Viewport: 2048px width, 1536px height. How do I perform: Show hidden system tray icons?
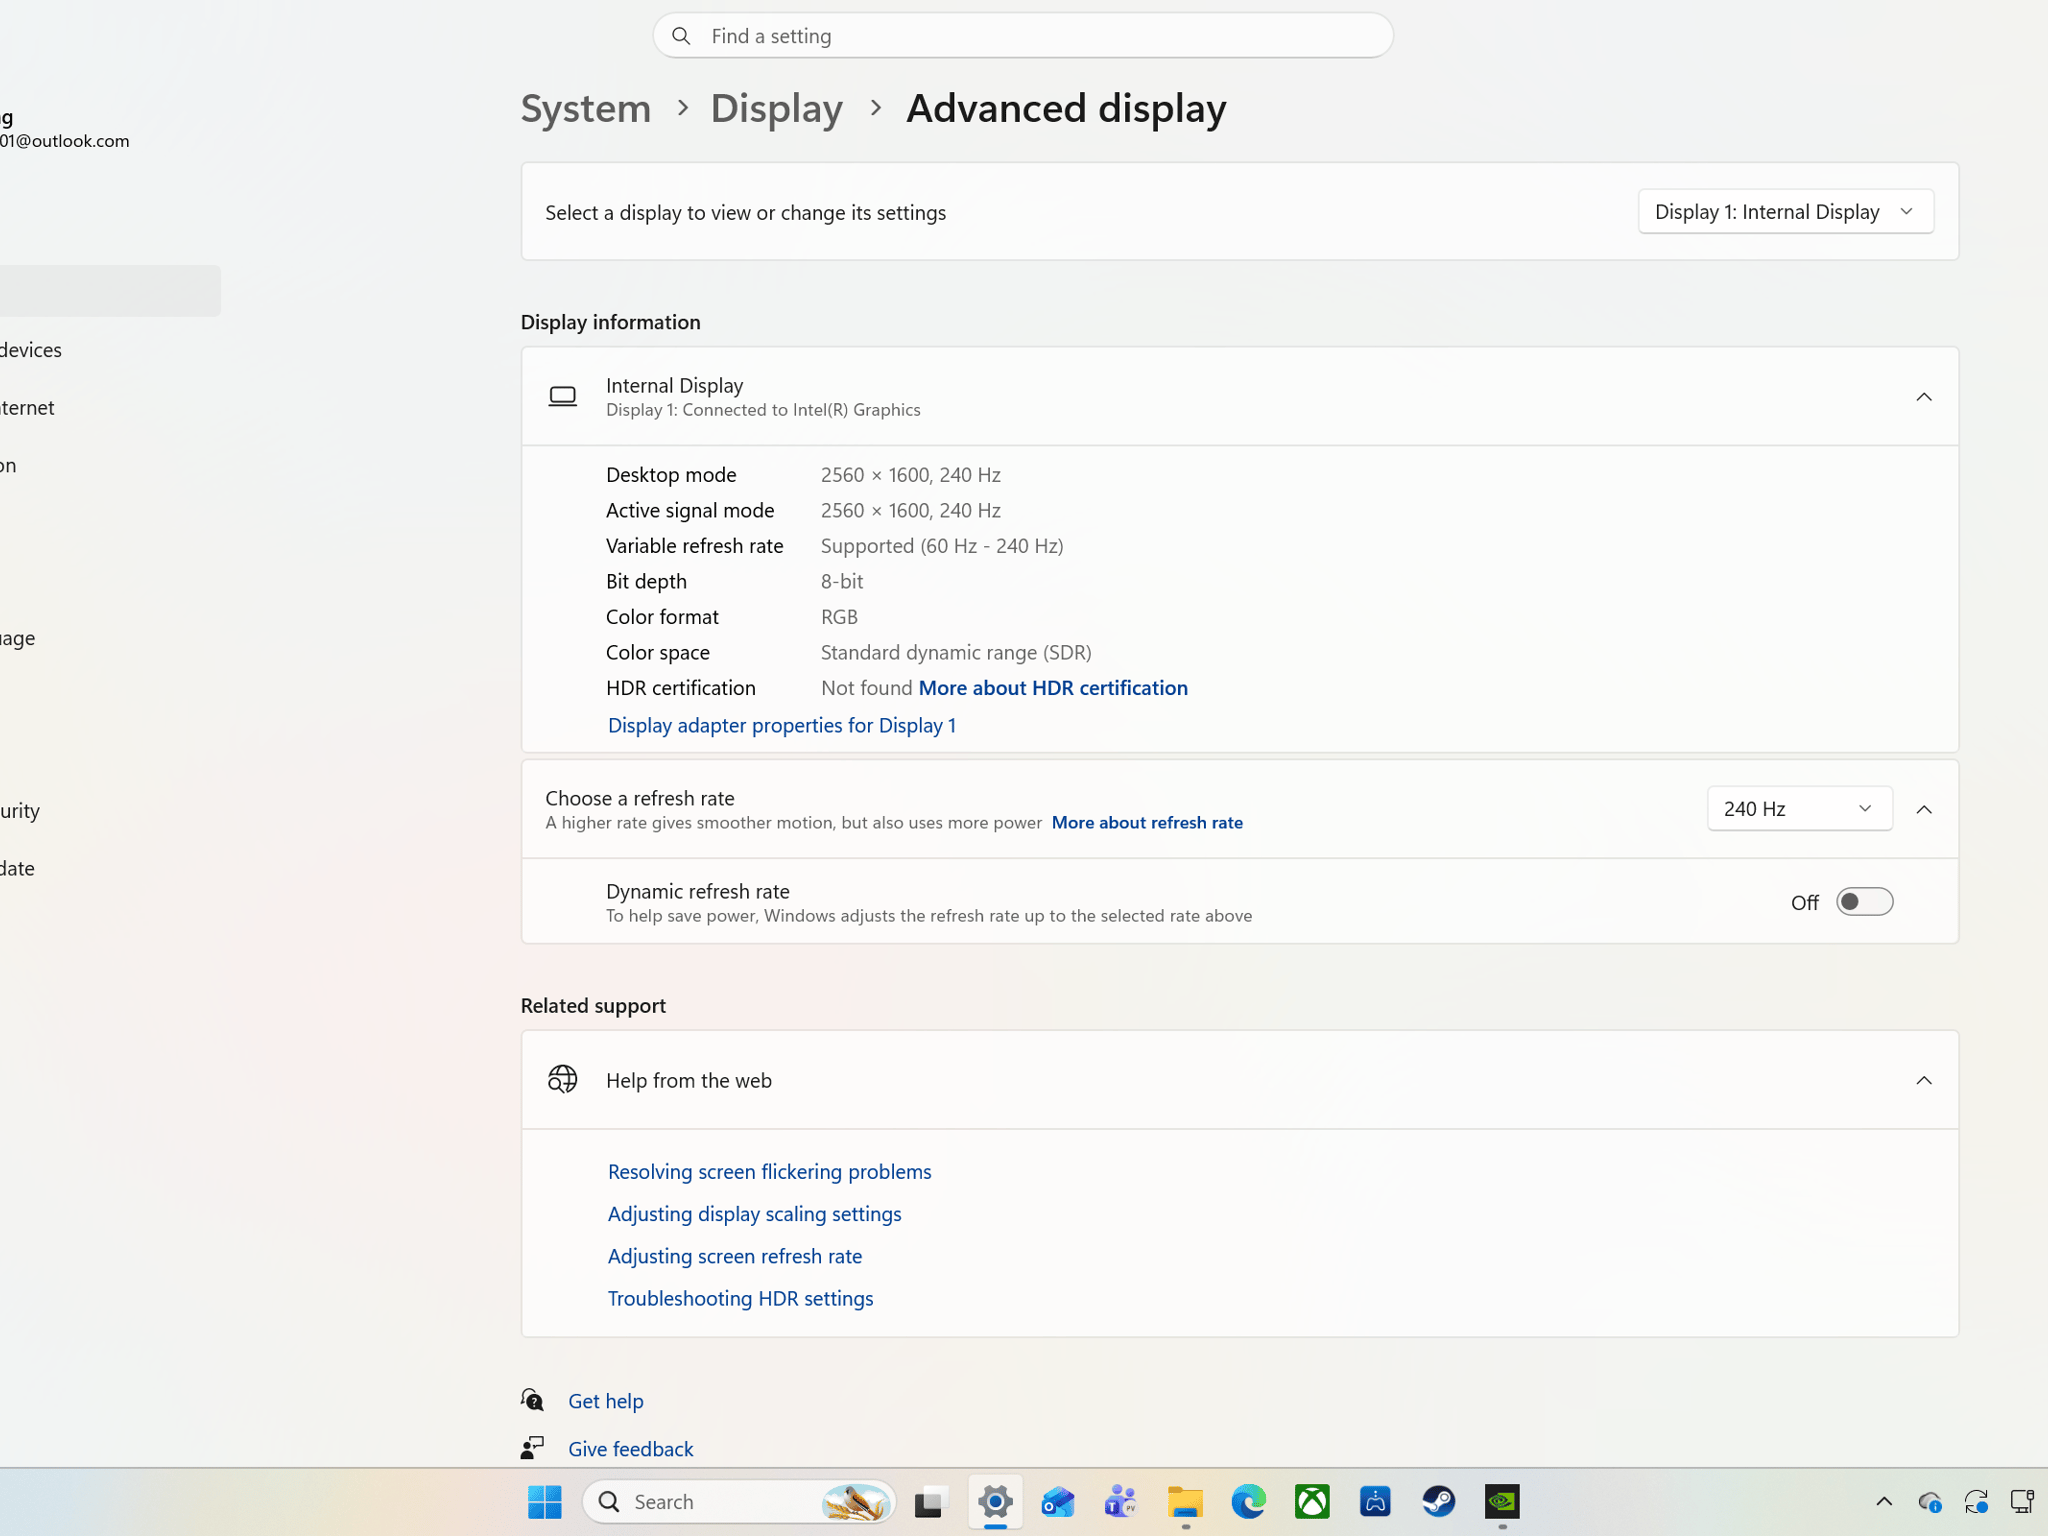point(1884,1501)
